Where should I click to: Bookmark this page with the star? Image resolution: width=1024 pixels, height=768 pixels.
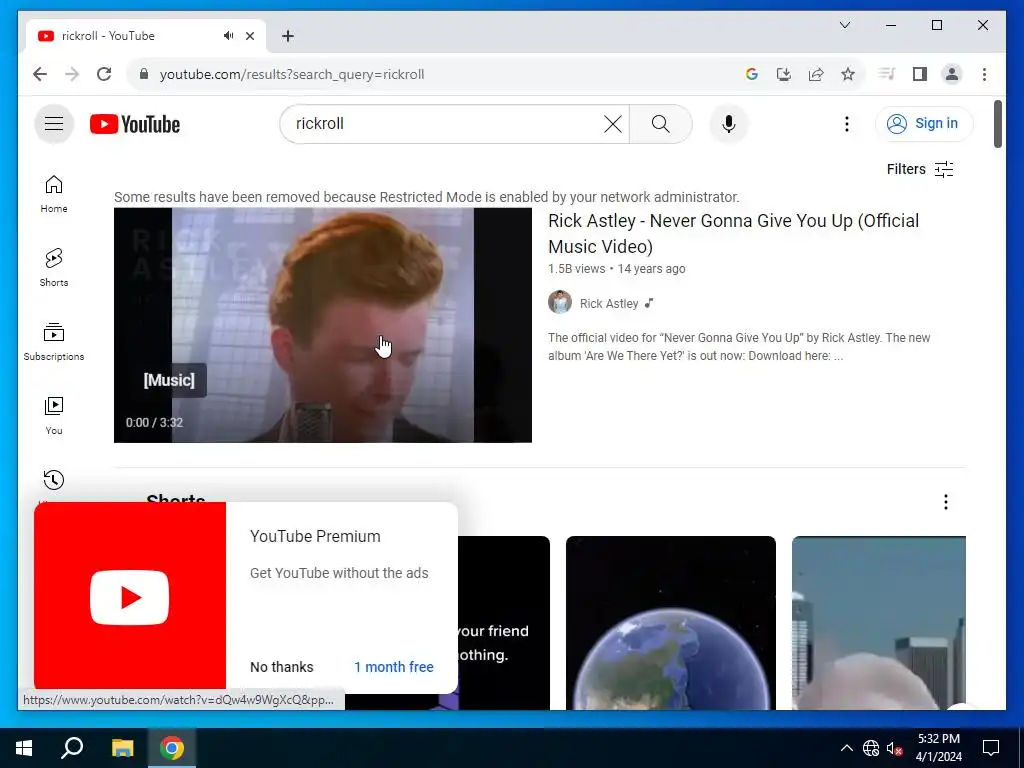click(x=848, y=74)
